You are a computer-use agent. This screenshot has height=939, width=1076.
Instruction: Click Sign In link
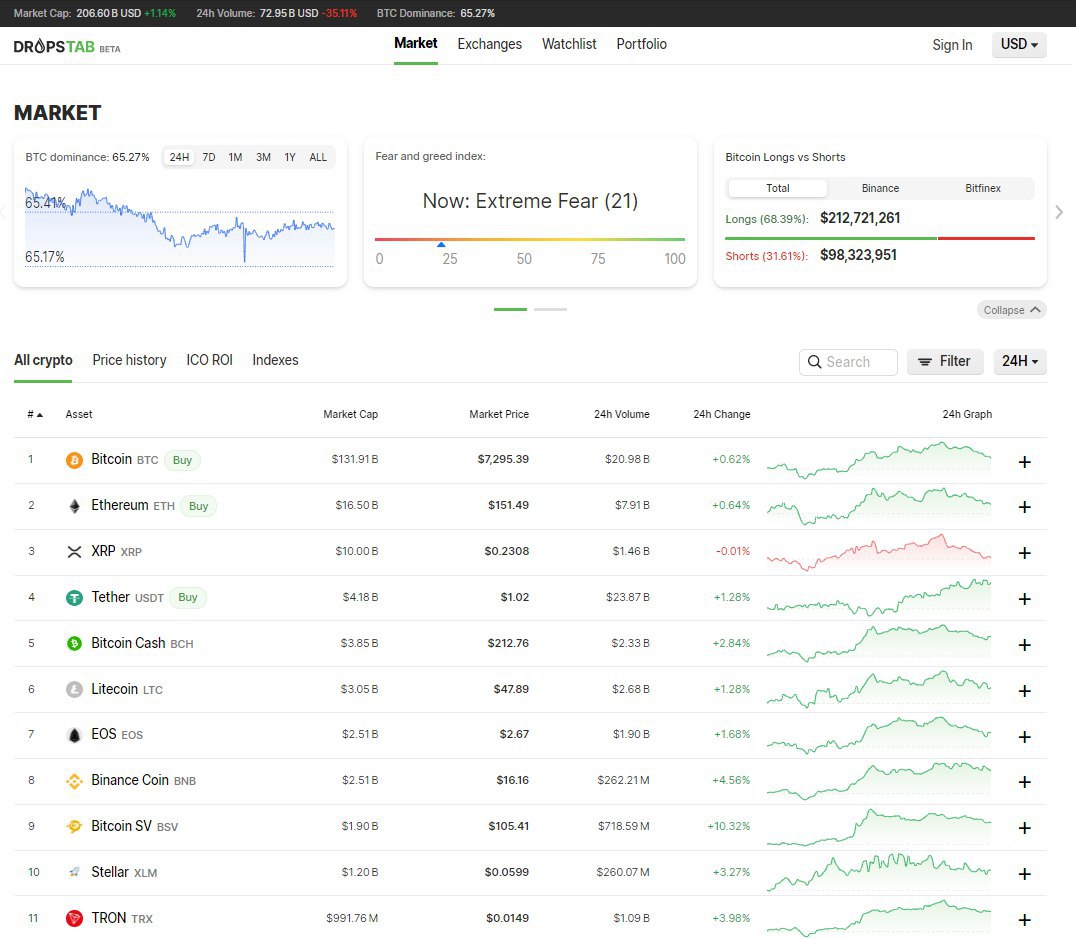tap(952, 45)
